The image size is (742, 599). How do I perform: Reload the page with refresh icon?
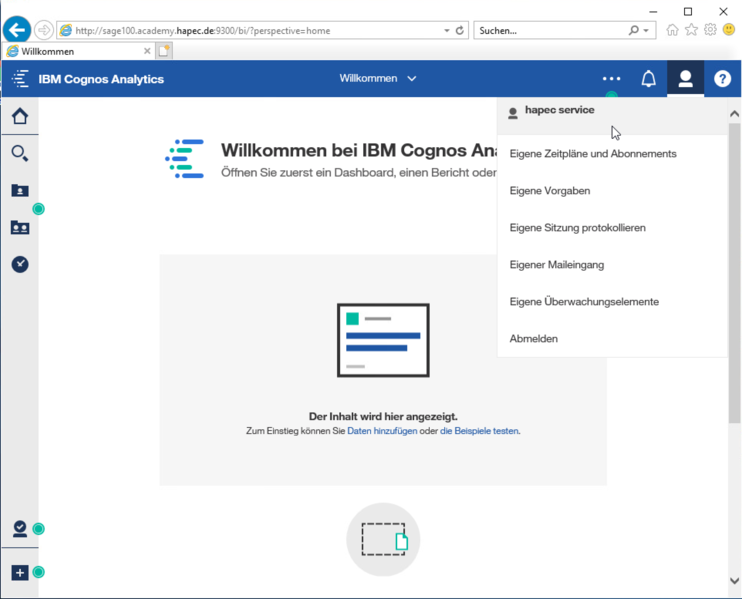coord(459,30)
